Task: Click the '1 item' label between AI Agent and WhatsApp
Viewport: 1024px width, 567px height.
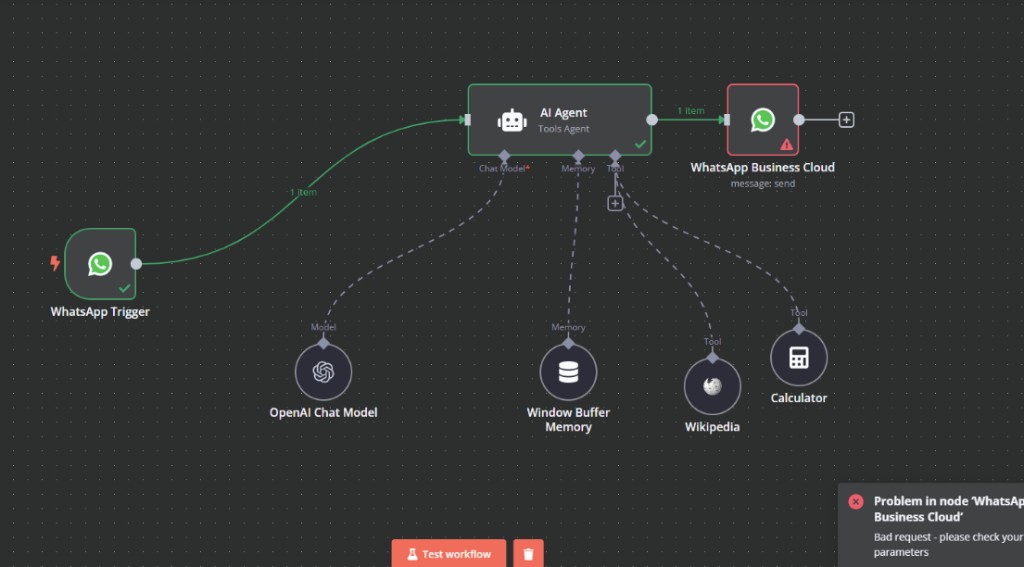Action: click(690, 111)
